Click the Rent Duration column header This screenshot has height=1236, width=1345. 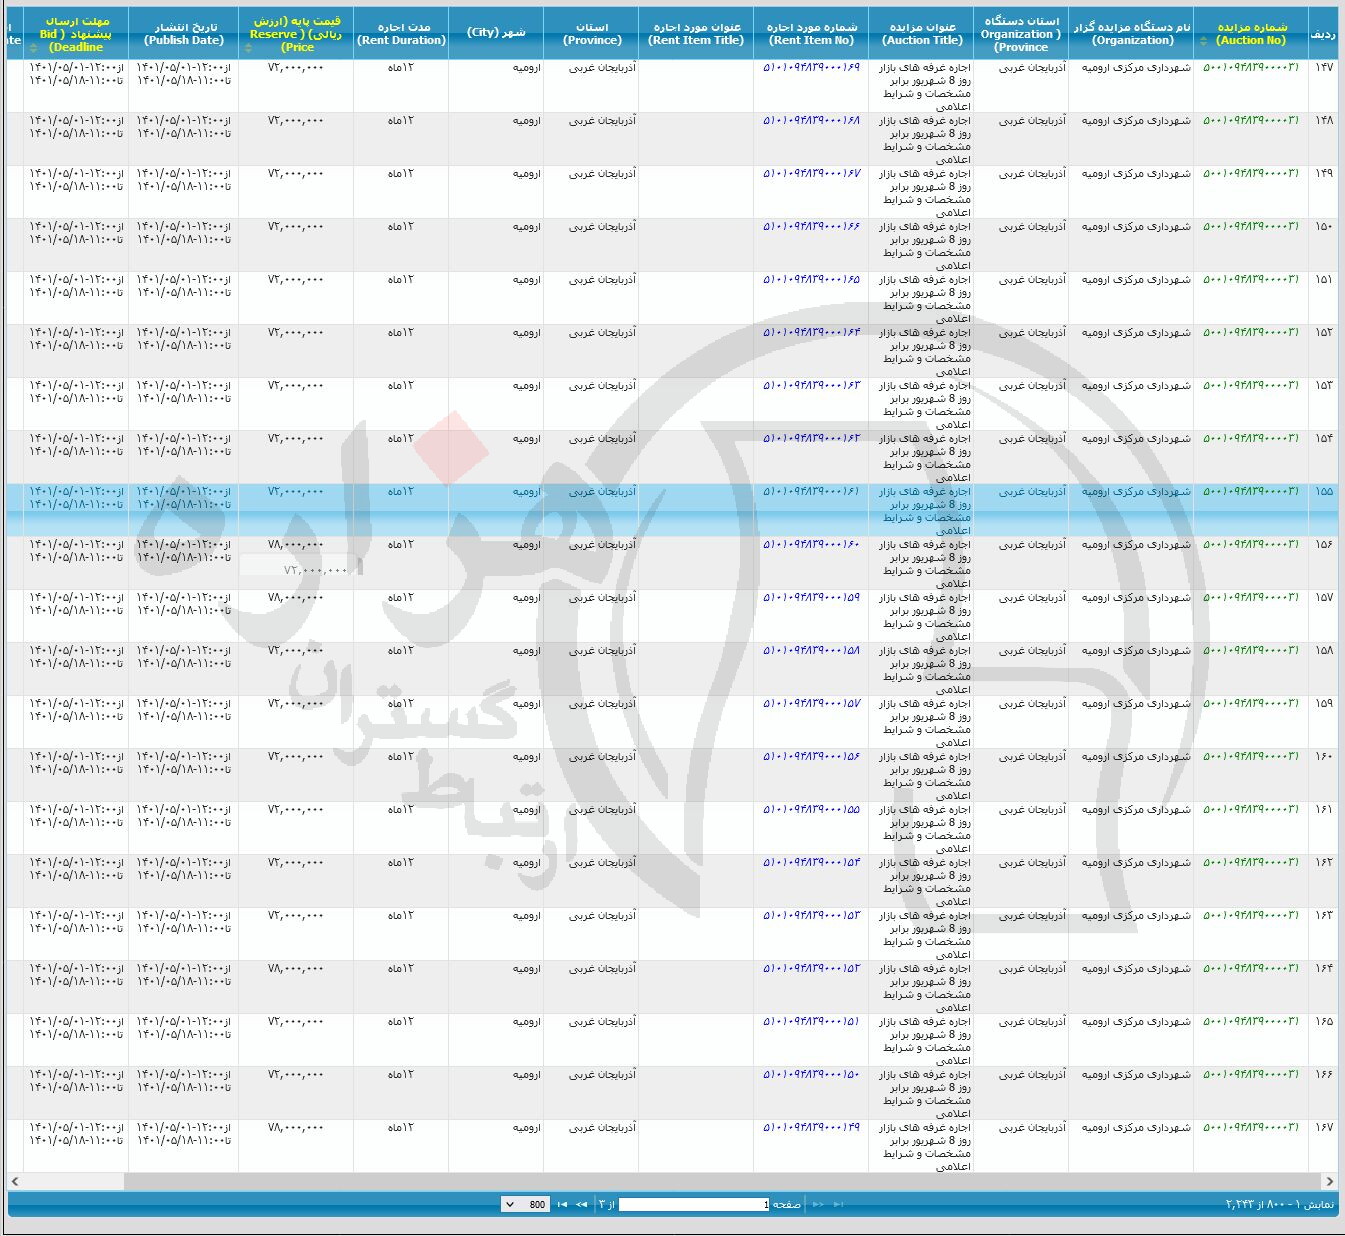401,34
